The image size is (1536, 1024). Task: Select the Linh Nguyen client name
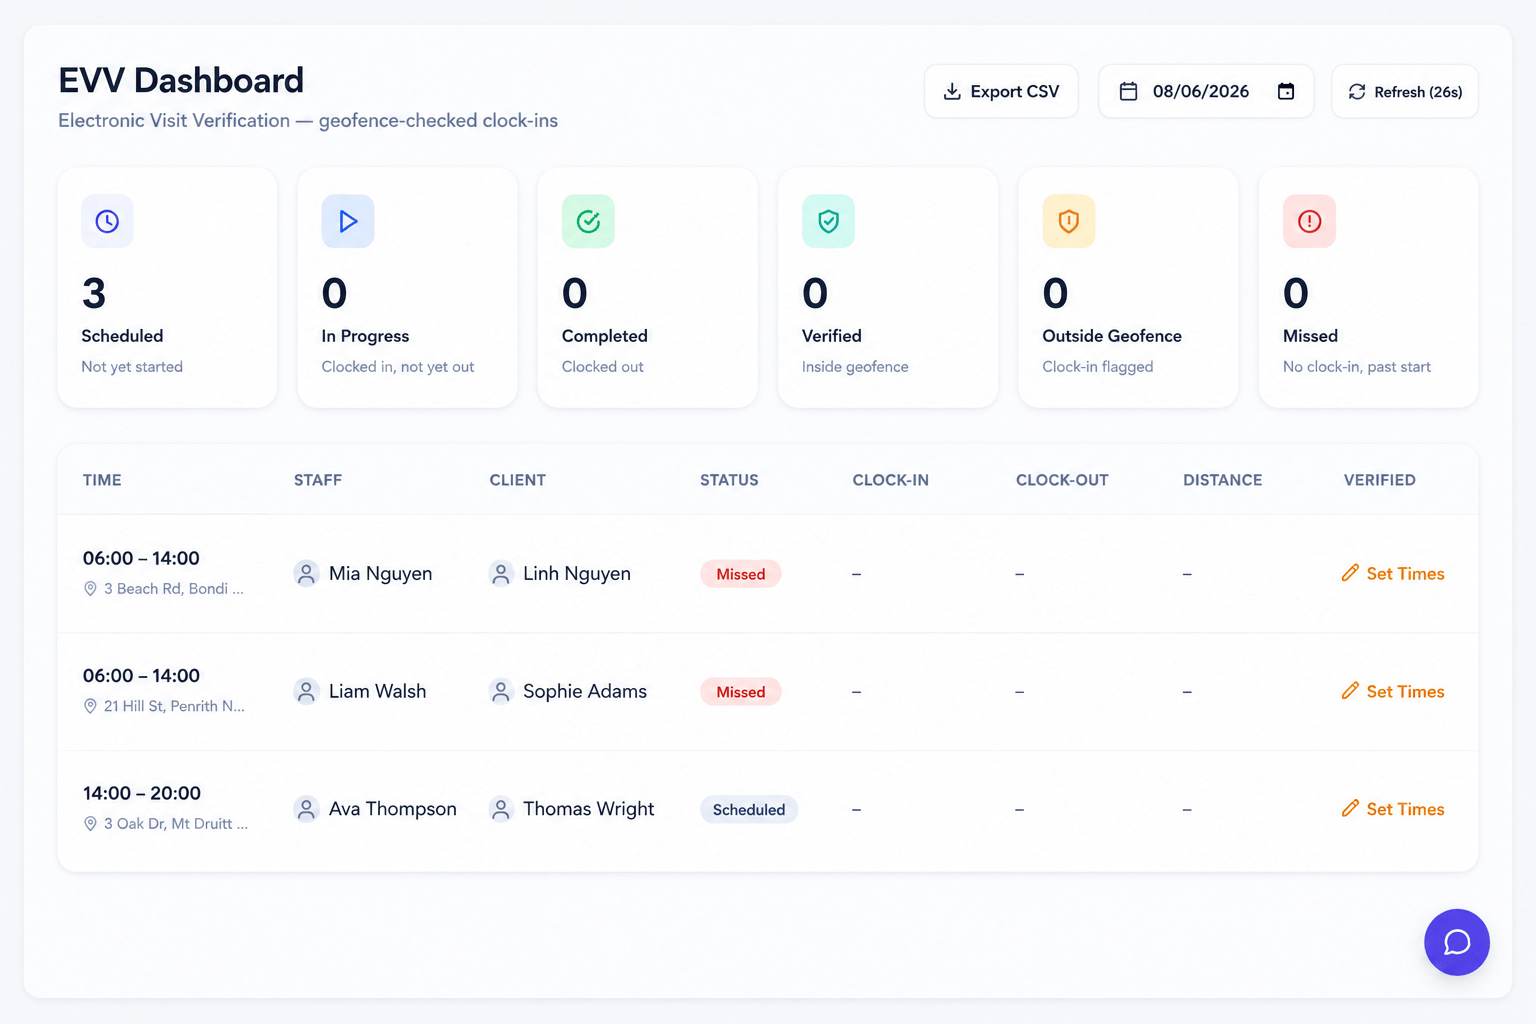pyautogui.click(x=577, y=573)
